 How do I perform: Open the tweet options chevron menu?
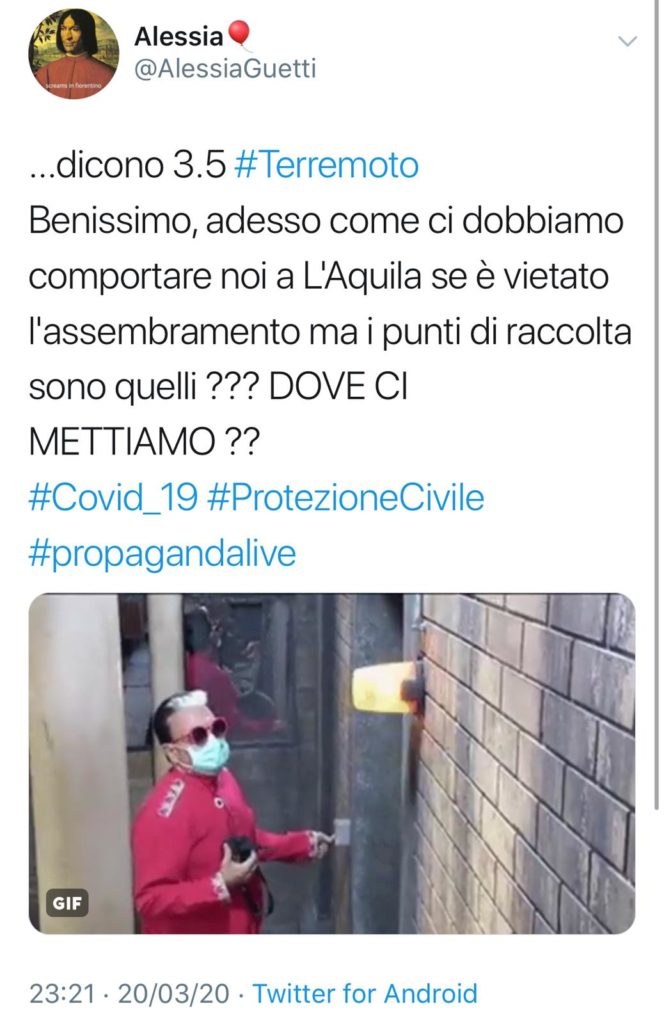click(x=627, y=42)
